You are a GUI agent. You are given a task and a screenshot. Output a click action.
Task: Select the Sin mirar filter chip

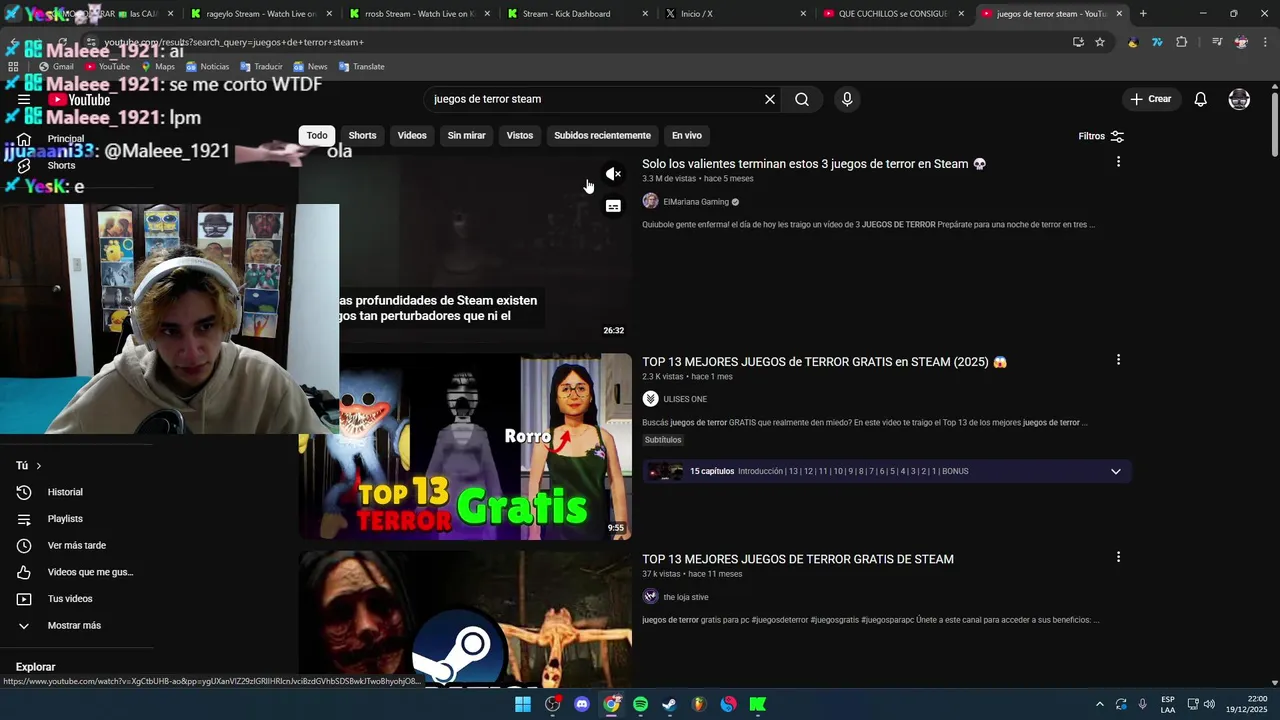(x=466, y=135)
